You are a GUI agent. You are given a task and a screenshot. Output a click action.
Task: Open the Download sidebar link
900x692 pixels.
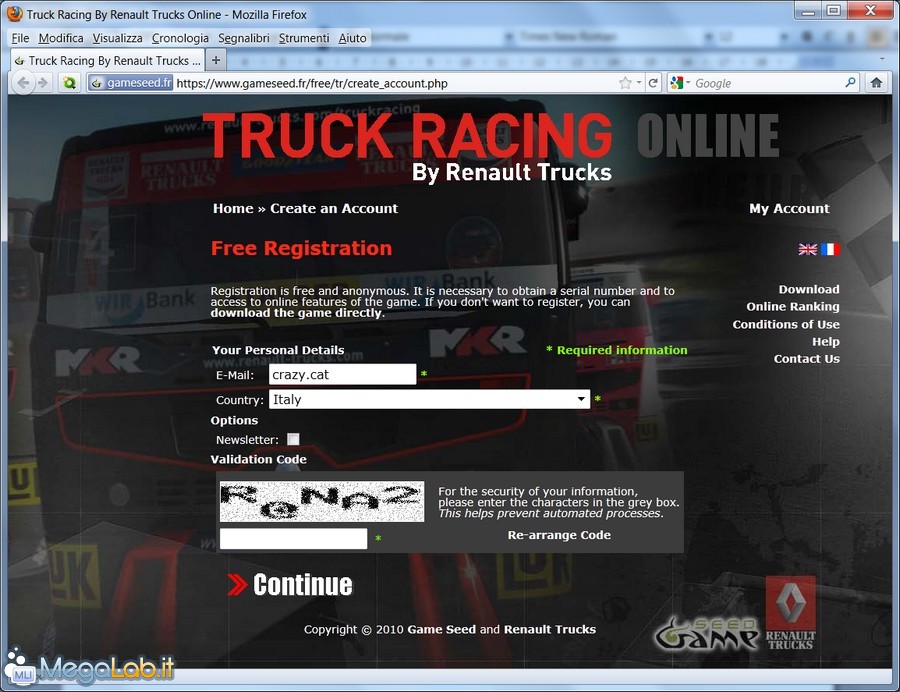(x=809, y=289)
